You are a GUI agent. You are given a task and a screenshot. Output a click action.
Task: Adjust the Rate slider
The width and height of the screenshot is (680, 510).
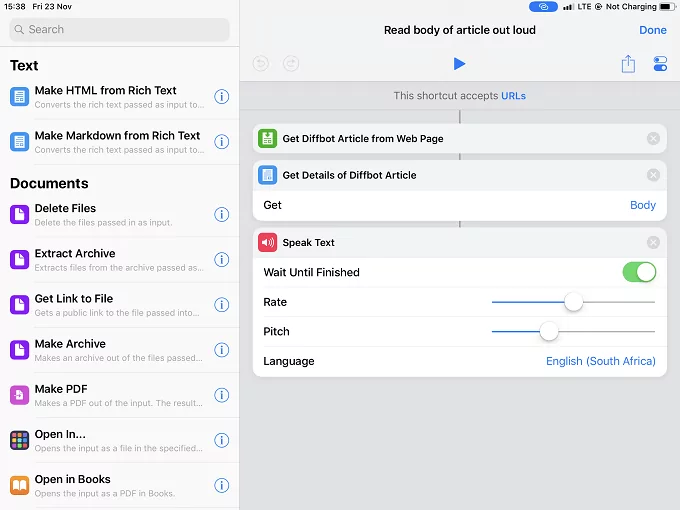pos(573,302)
